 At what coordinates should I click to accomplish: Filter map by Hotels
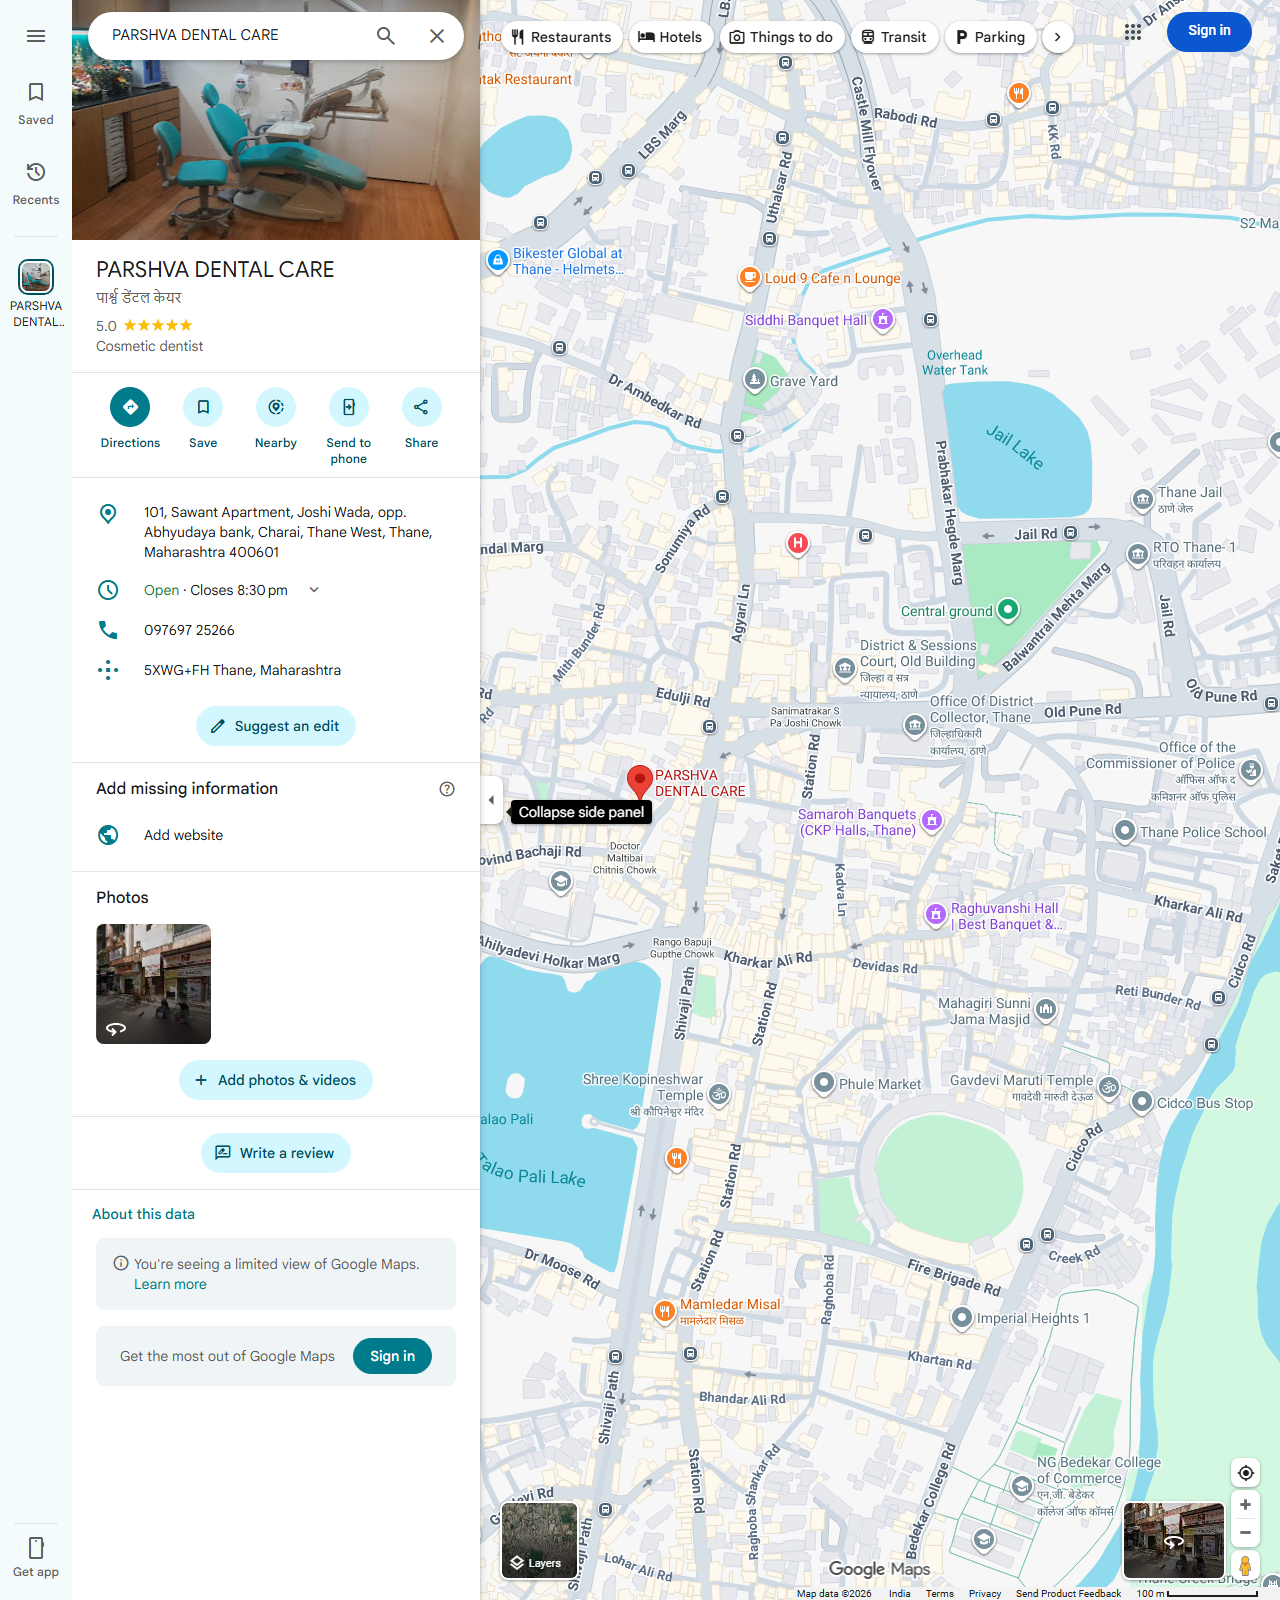pyautogui.click(x=670, y=37)
